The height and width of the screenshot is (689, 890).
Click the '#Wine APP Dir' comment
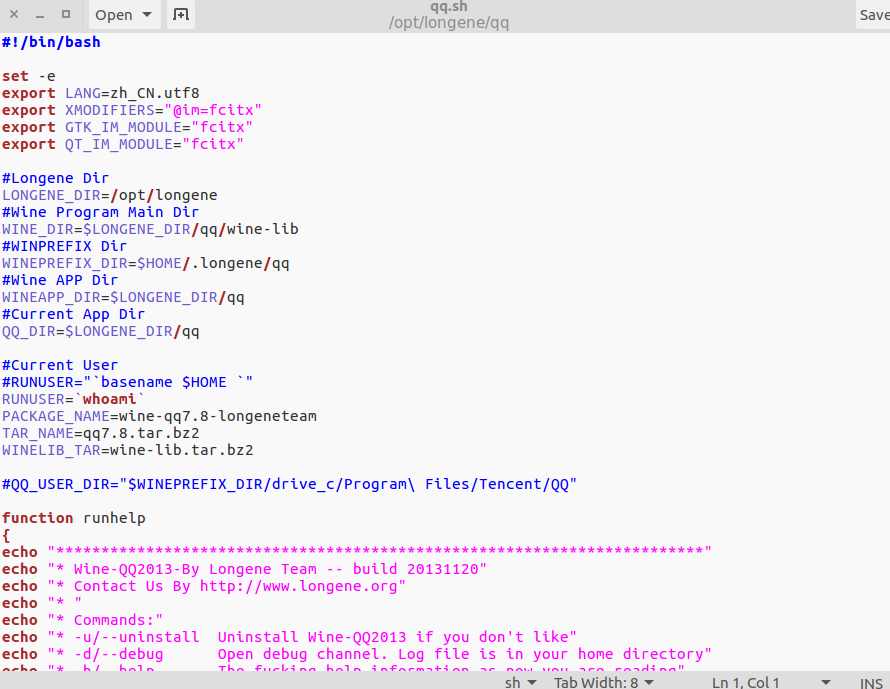[60, 280]
